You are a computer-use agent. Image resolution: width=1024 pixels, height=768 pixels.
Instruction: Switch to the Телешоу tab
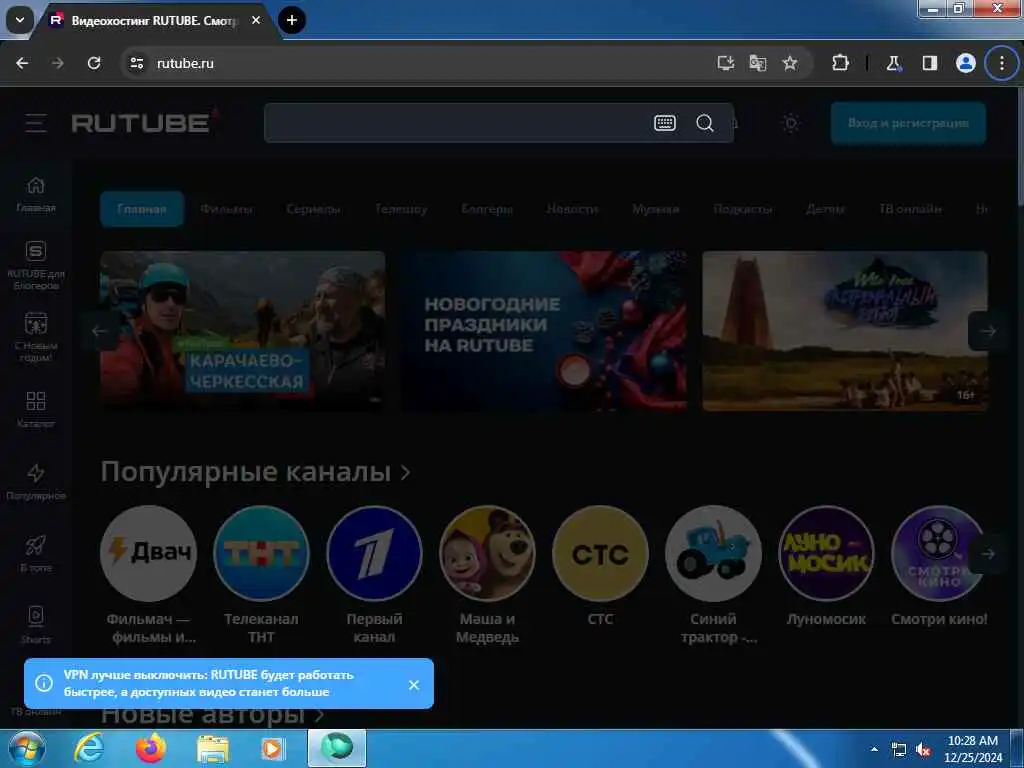click(x=401, y=209)
